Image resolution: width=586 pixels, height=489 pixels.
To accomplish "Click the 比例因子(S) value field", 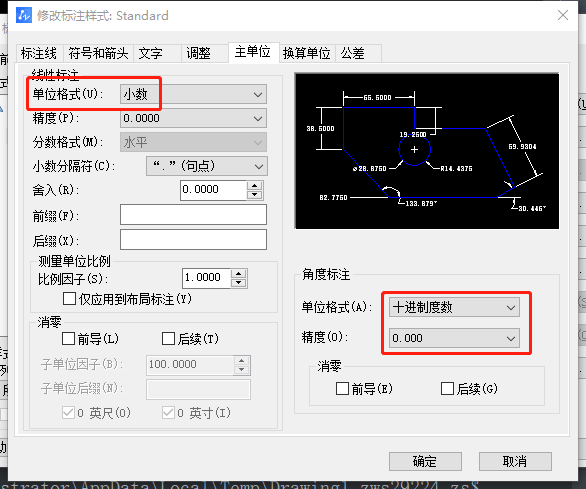I will pyautogui.click(x=206, y=278).
